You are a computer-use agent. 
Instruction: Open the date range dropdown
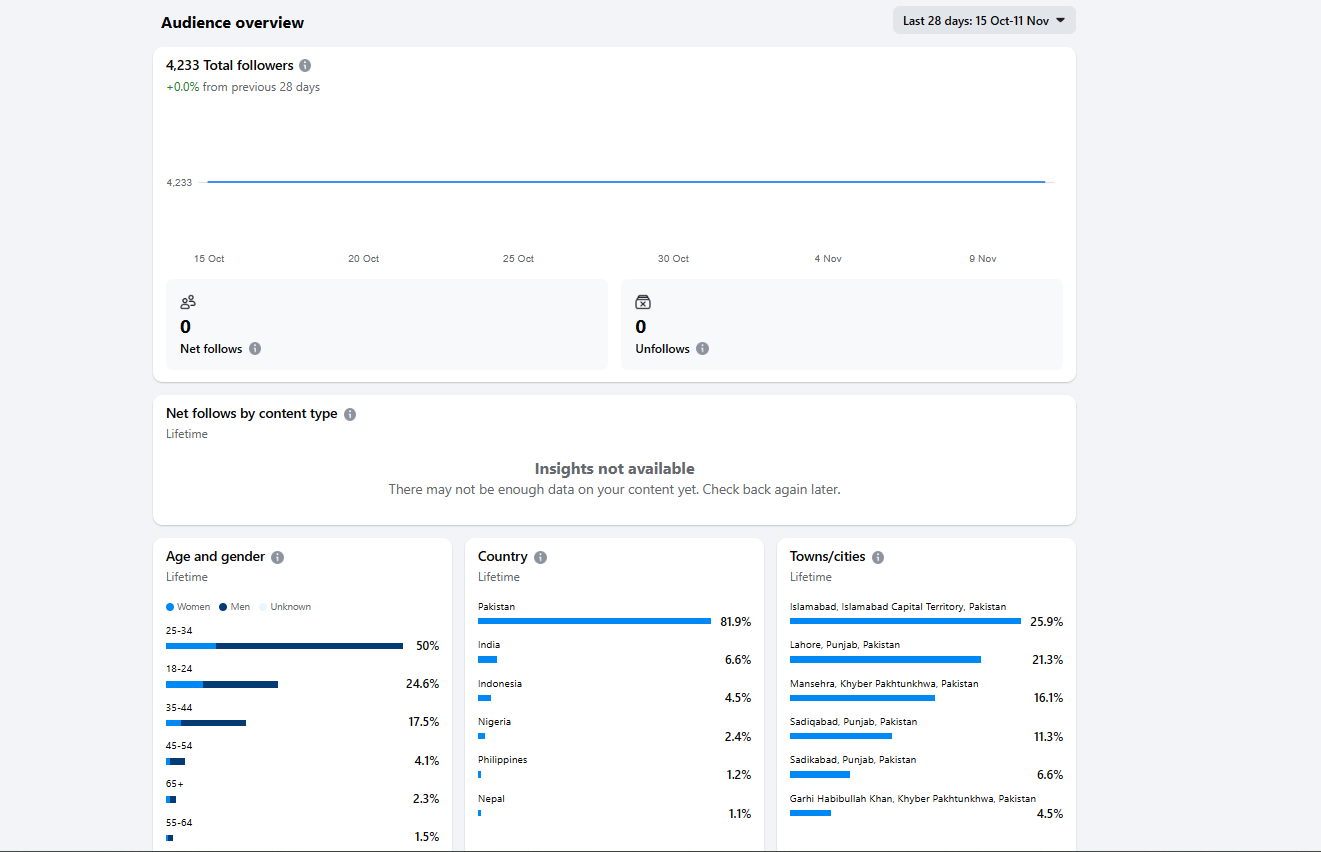983,20
